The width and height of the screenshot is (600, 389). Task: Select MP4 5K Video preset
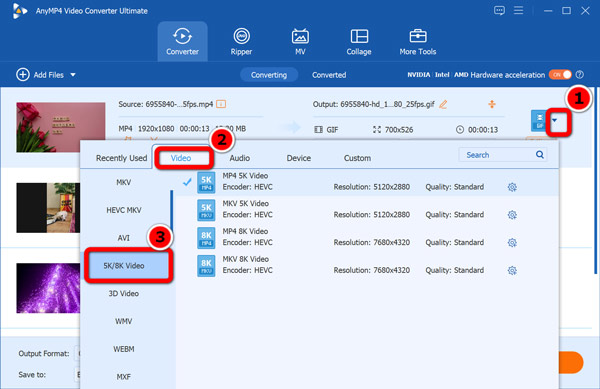(x=367, y=182)
